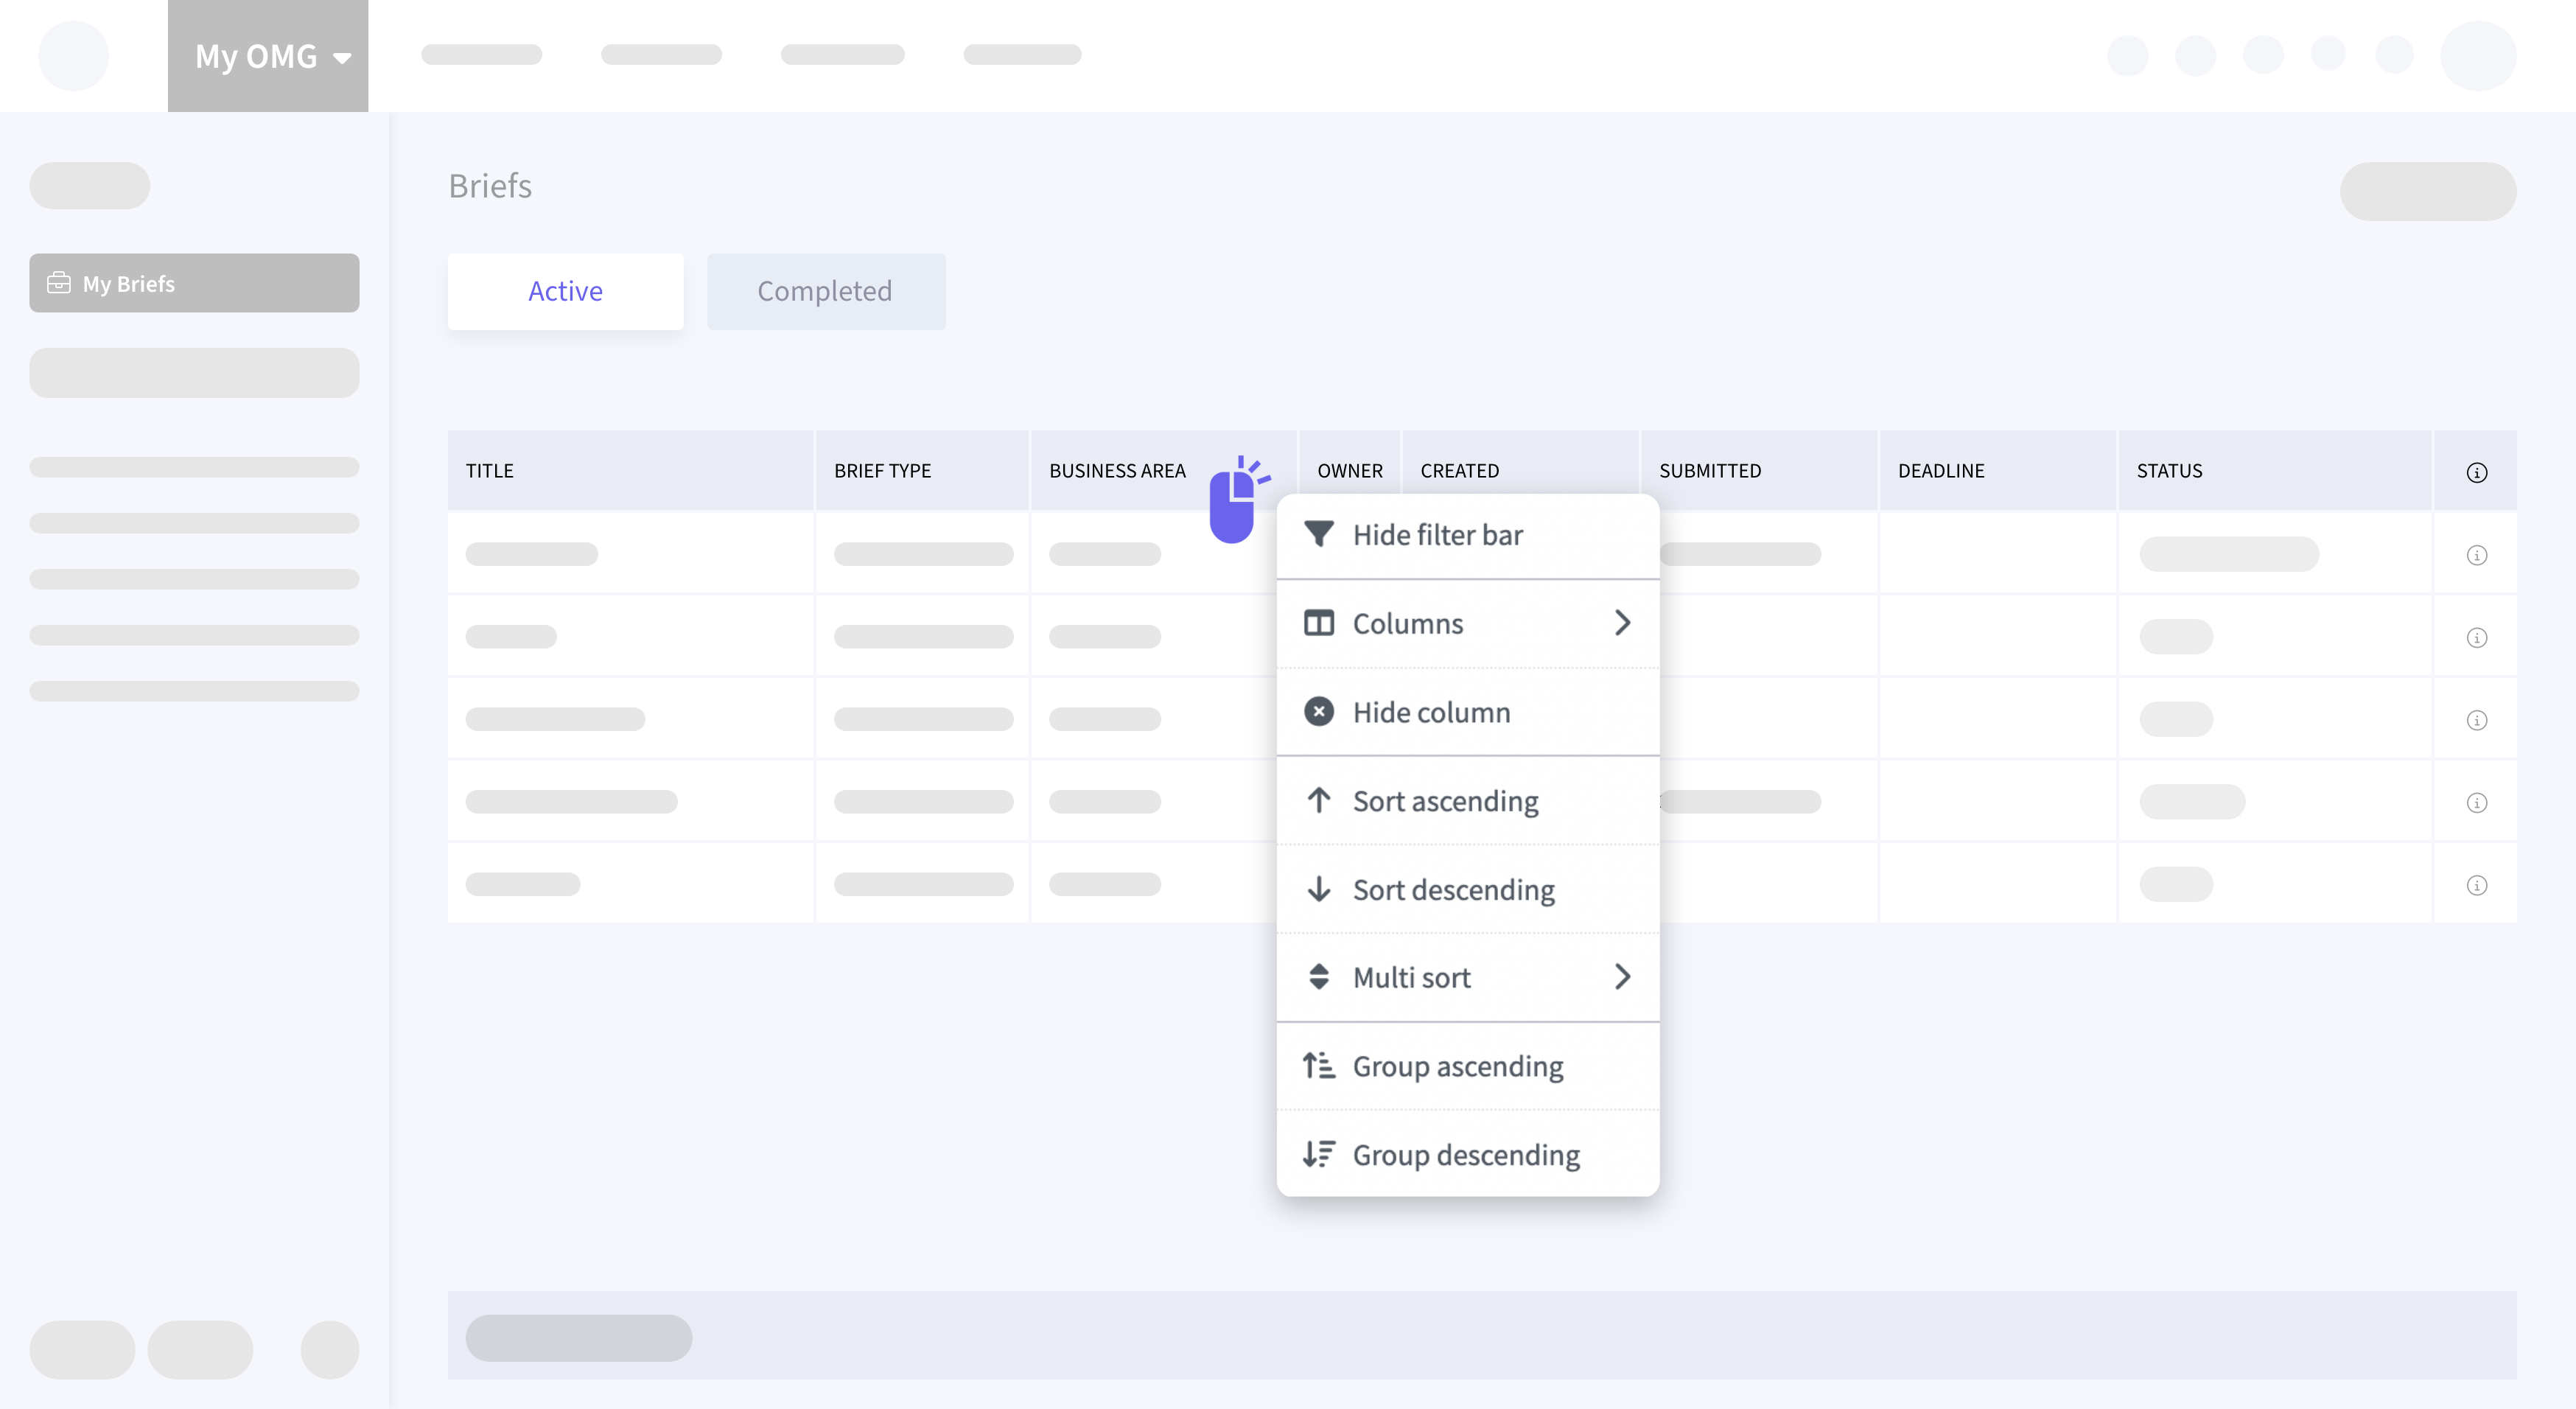Expand the Multi sort submenu arrow

(1622, 977)
